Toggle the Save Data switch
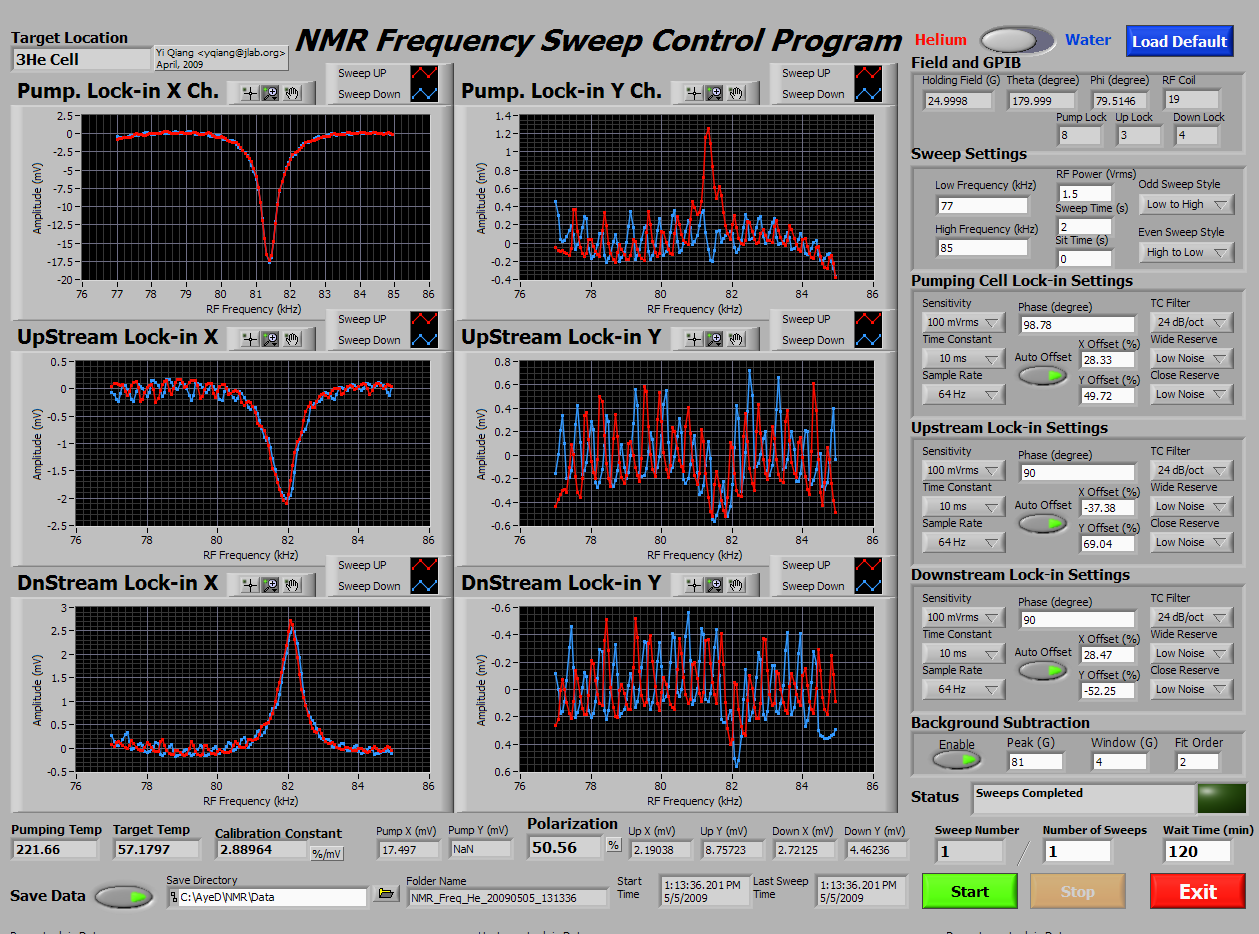The width and height of the screenshot is (1259, 934). [125, 896]
